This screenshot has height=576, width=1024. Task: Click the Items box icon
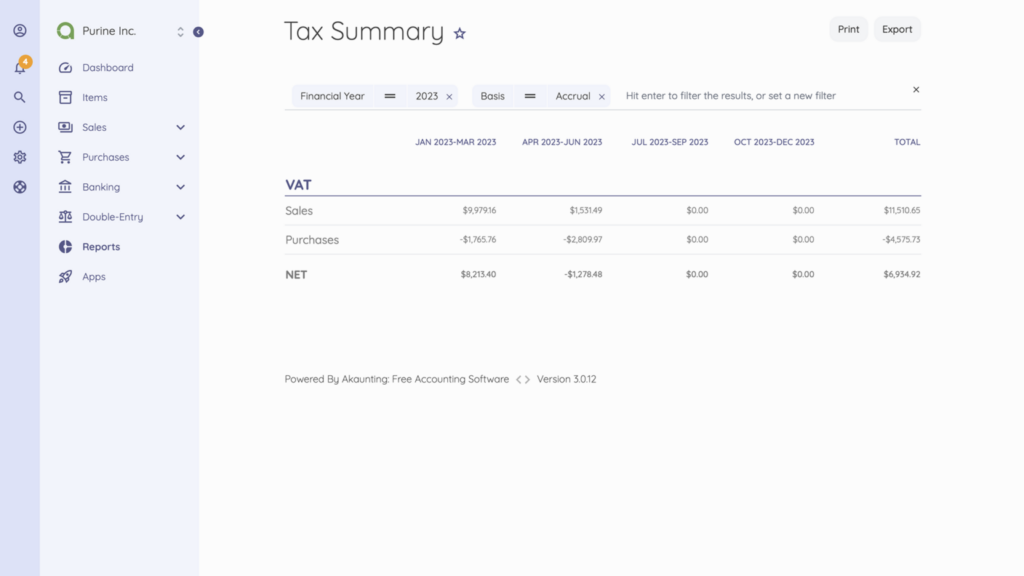(x=64, y=97)
